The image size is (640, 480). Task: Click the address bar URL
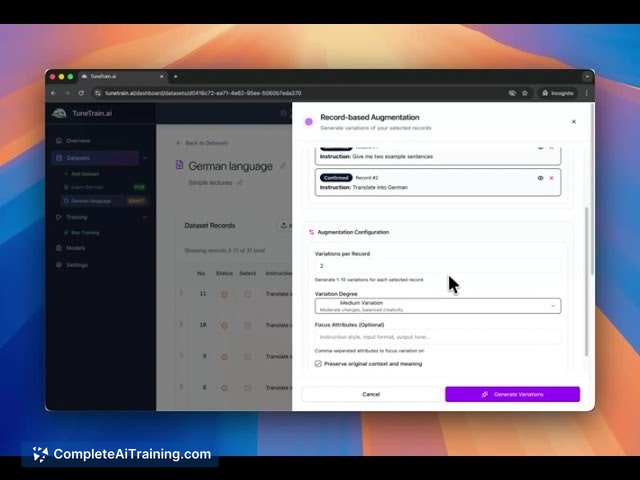pyautogui.click(x=203, y=93)
